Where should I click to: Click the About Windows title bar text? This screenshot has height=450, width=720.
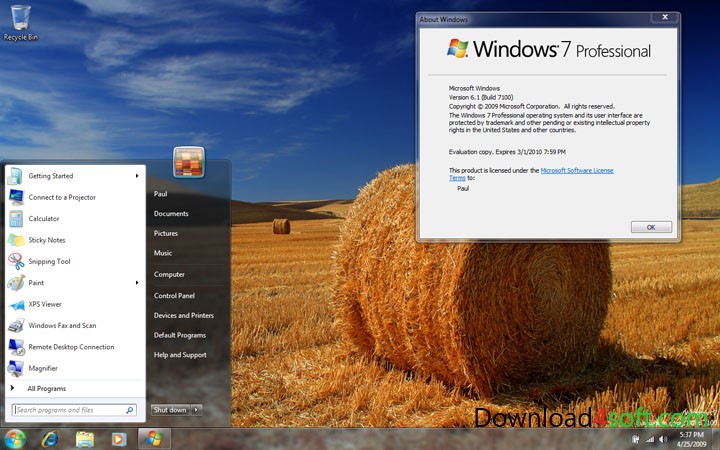pyautogui.click(x=444, y=19)
